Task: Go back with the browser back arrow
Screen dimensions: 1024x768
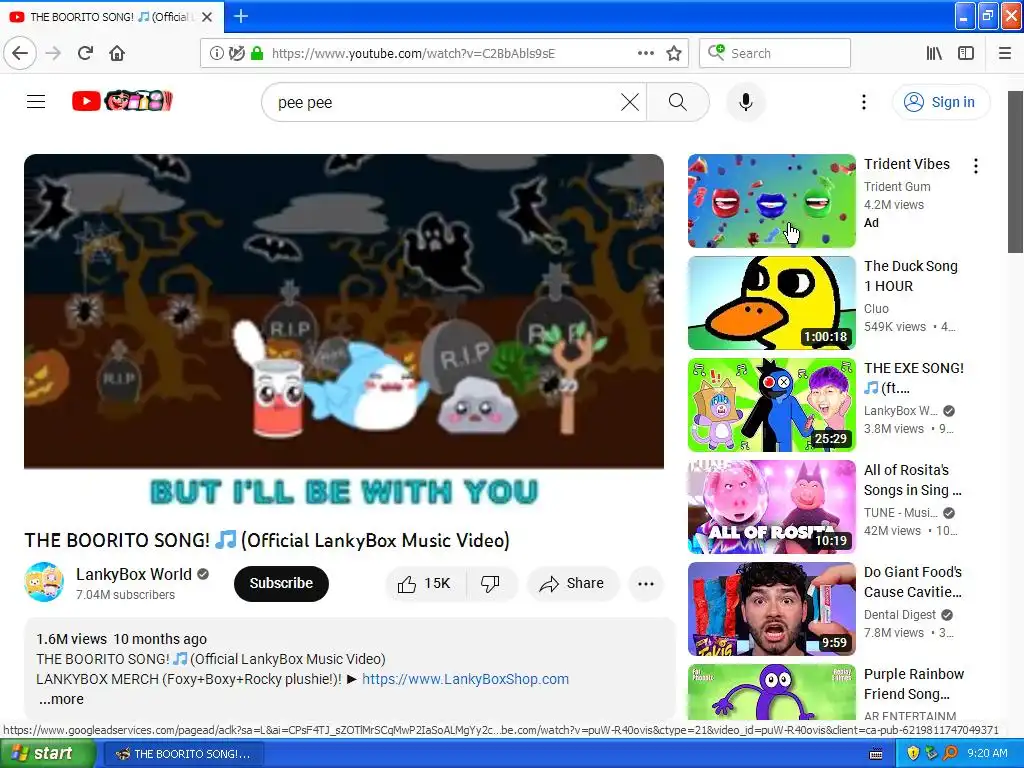Action: [20, 54]
